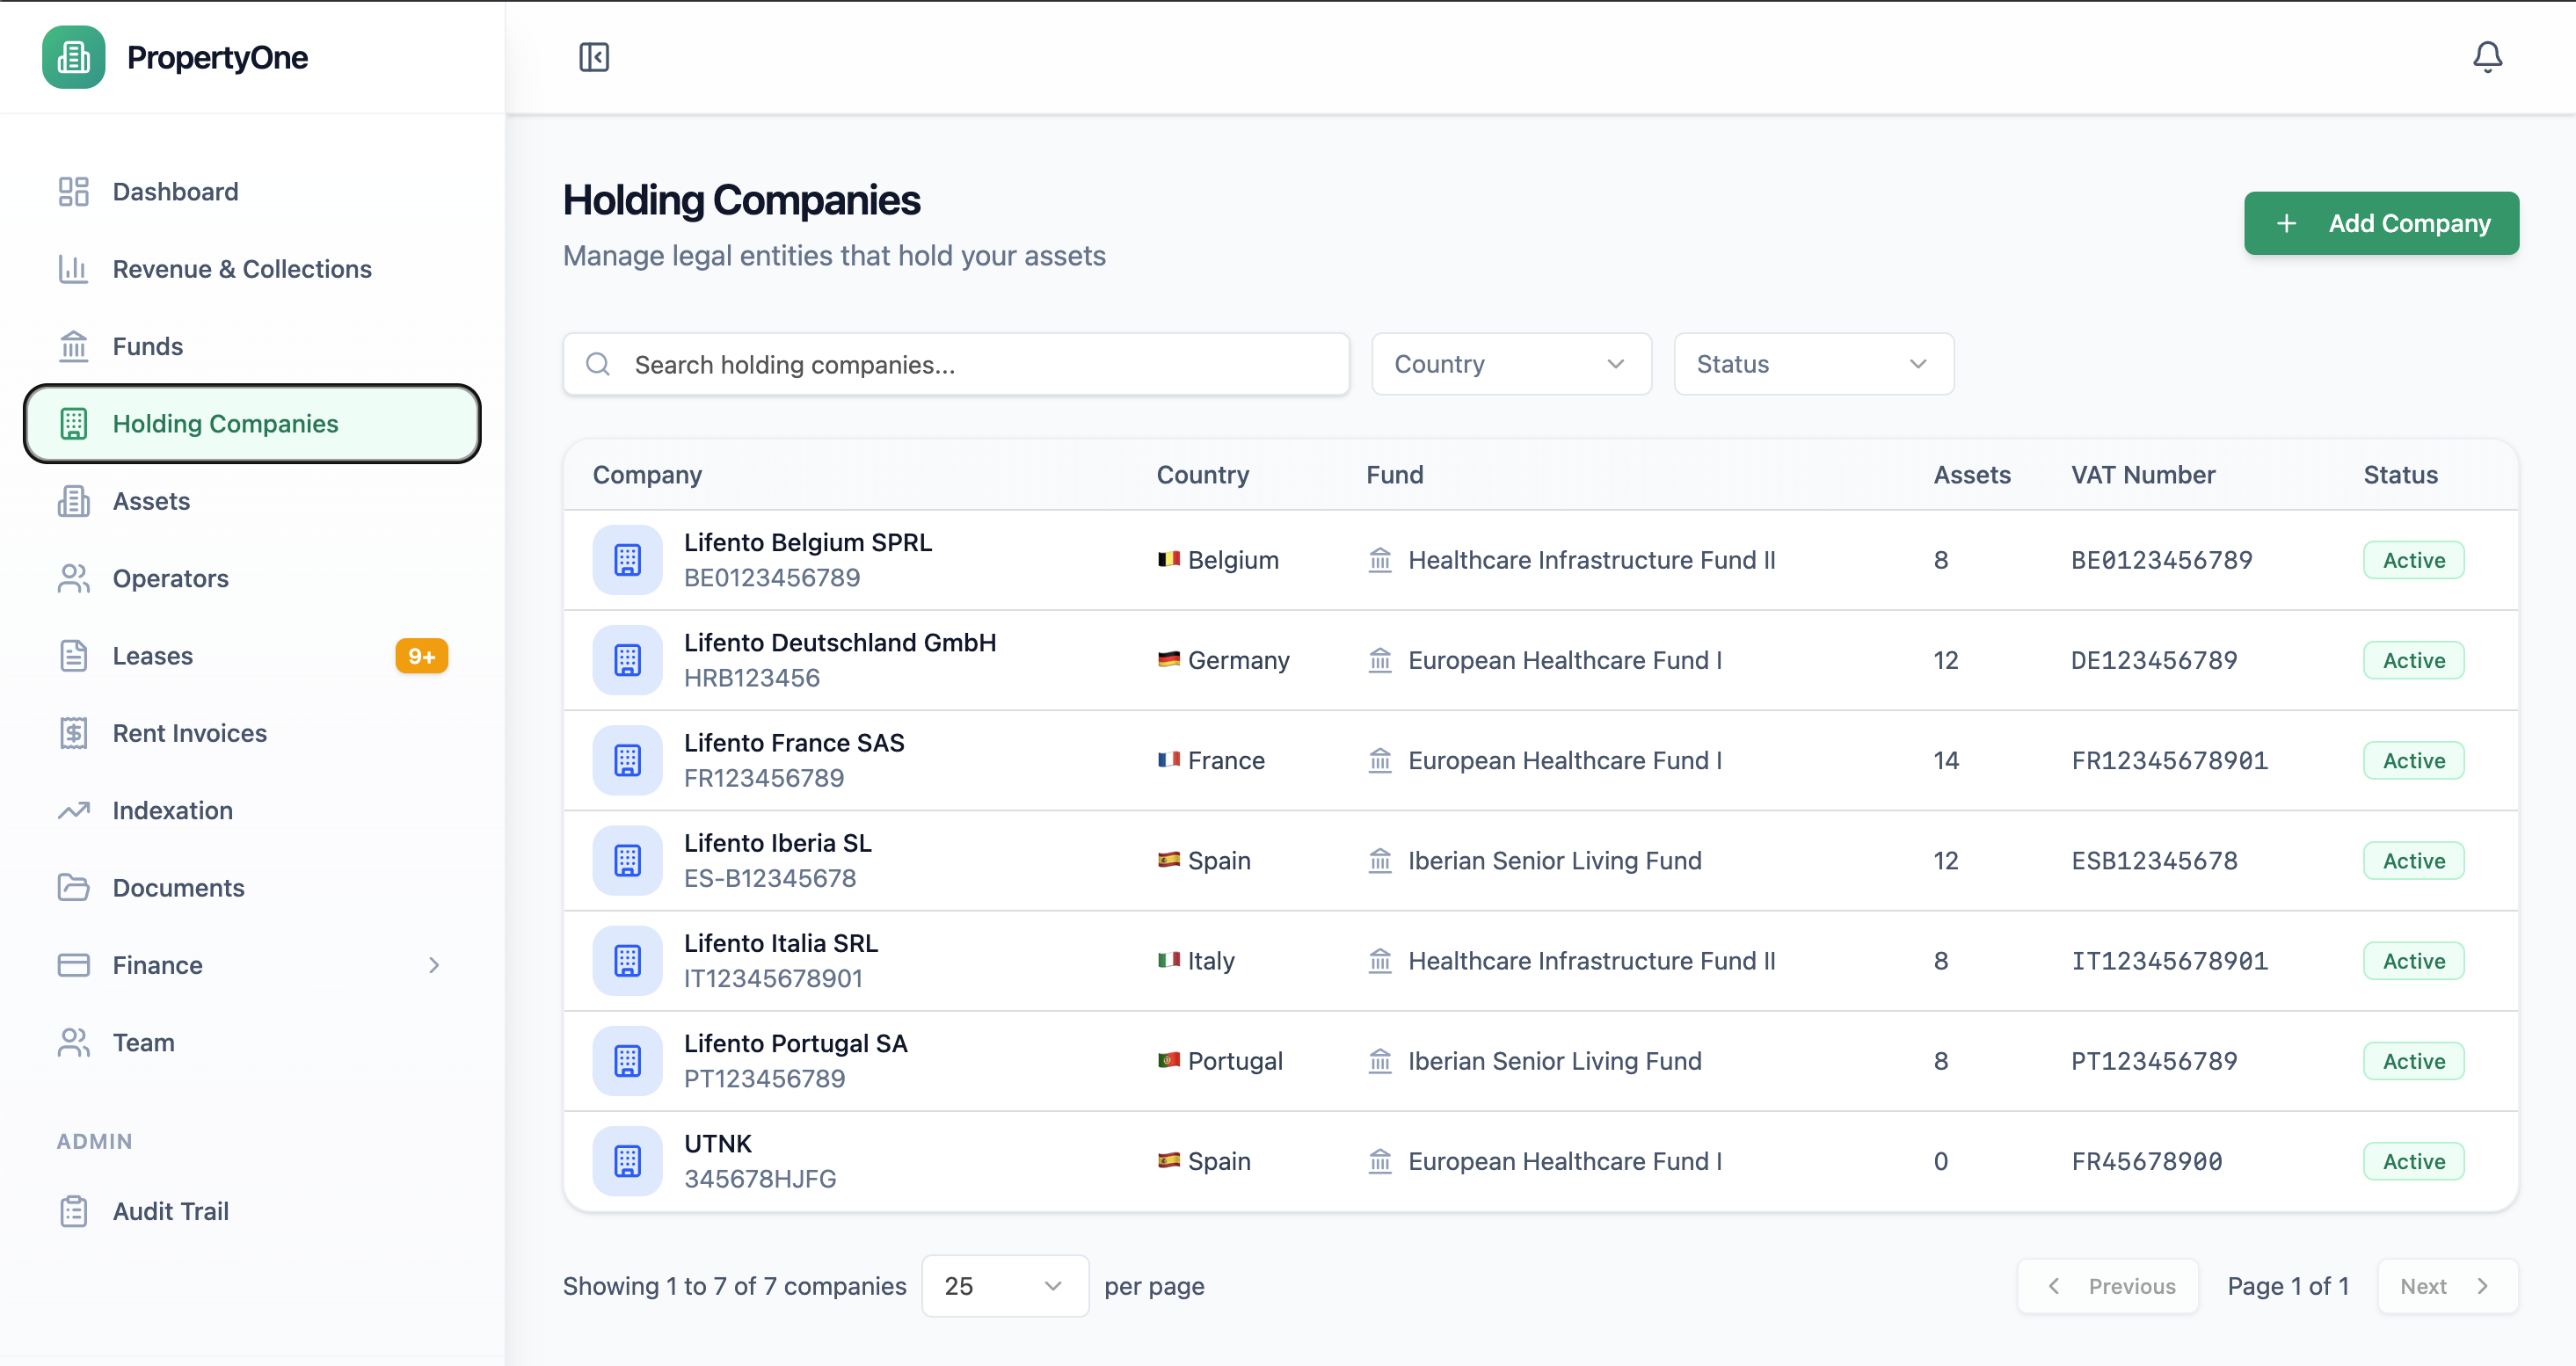Click Active badge for Lifento Iberia SL

(2413, 860)
